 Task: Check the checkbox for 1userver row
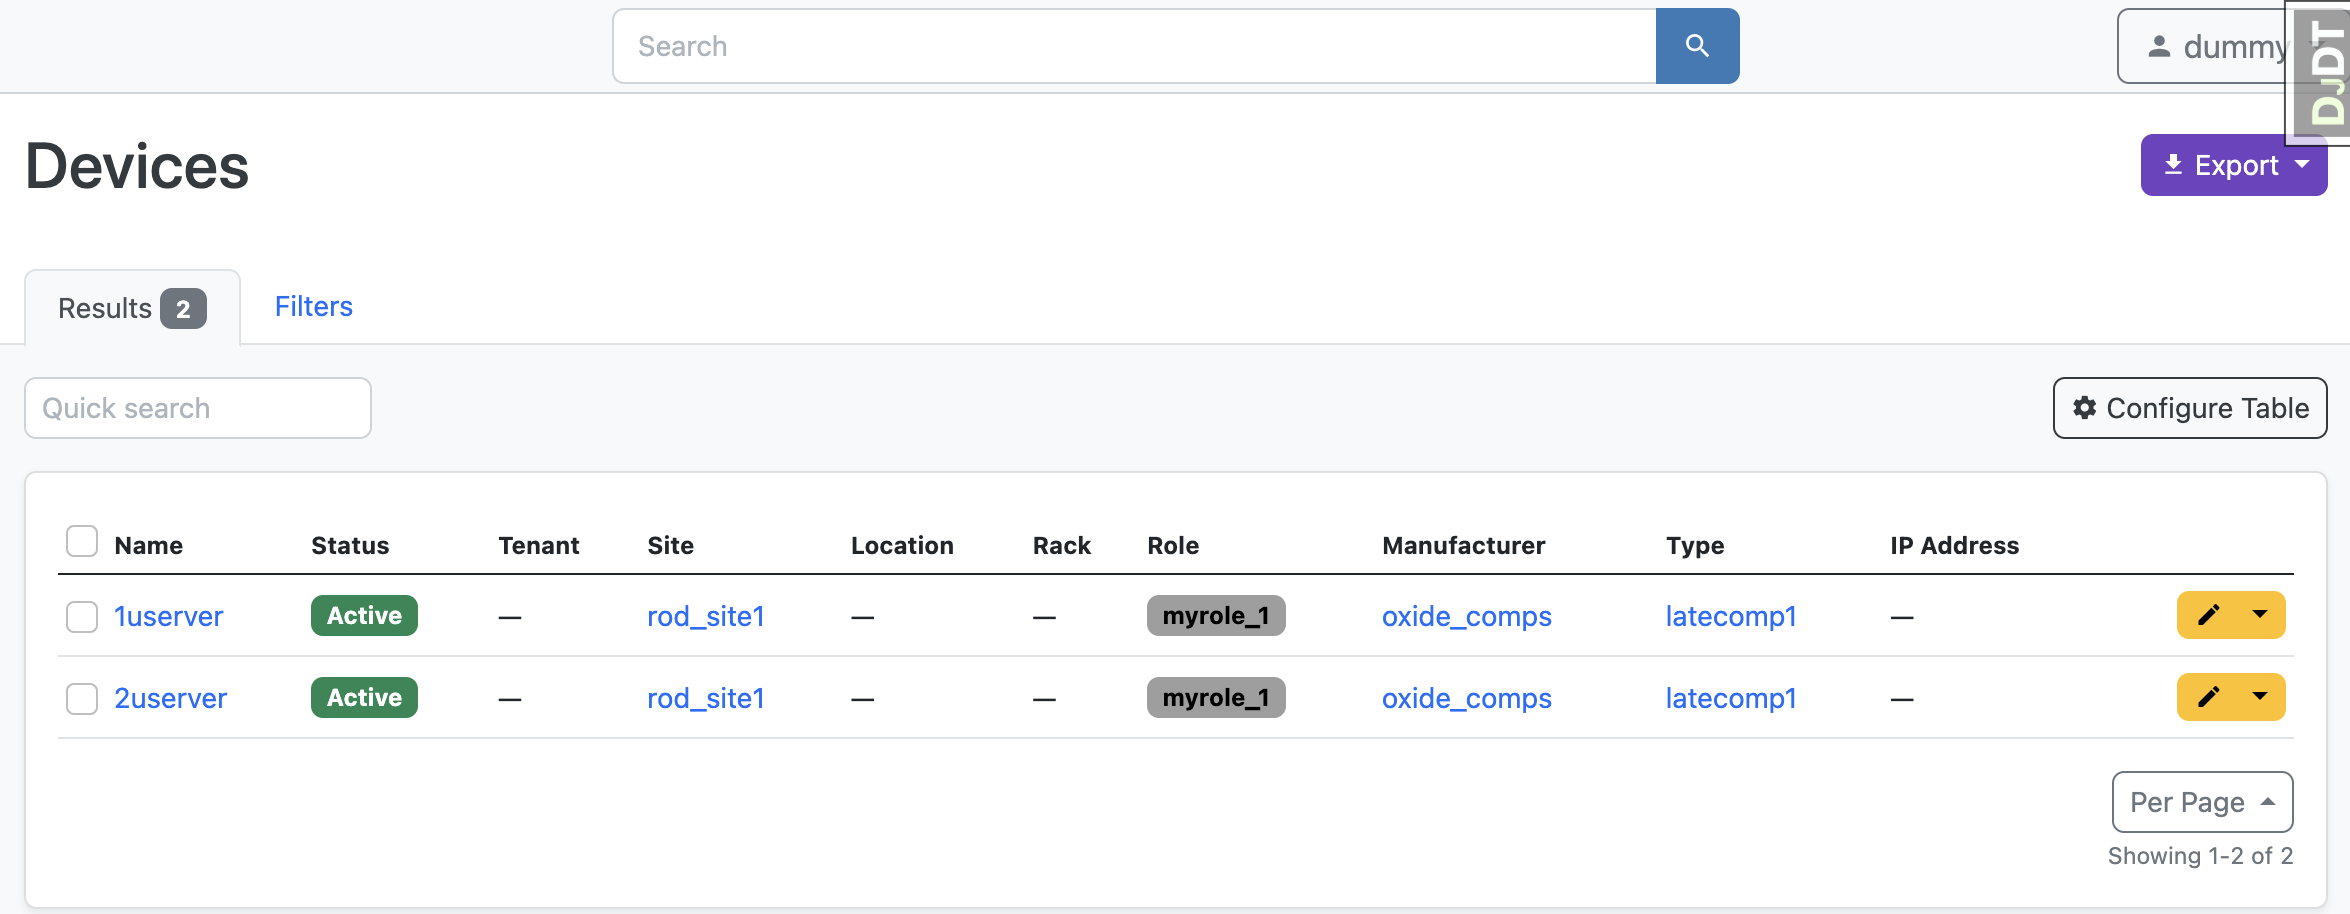[81, 617]
